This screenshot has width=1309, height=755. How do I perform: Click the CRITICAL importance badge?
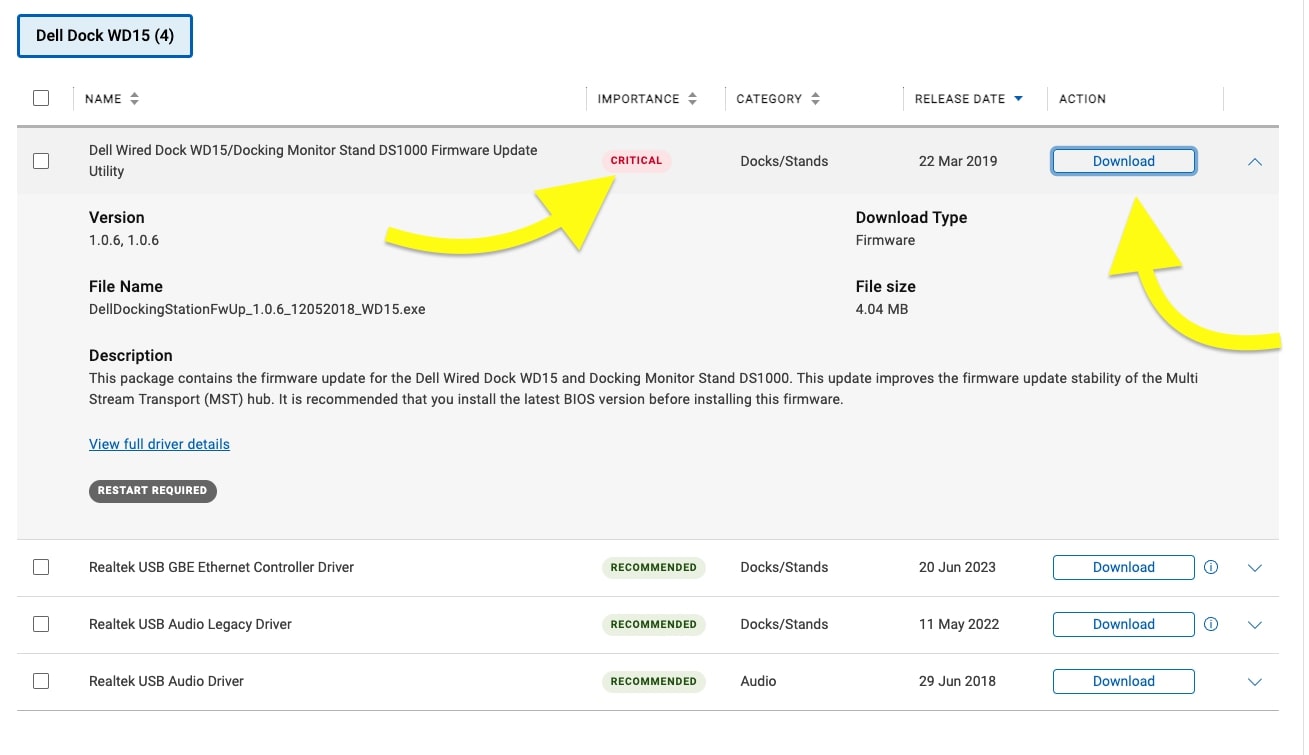636,160
